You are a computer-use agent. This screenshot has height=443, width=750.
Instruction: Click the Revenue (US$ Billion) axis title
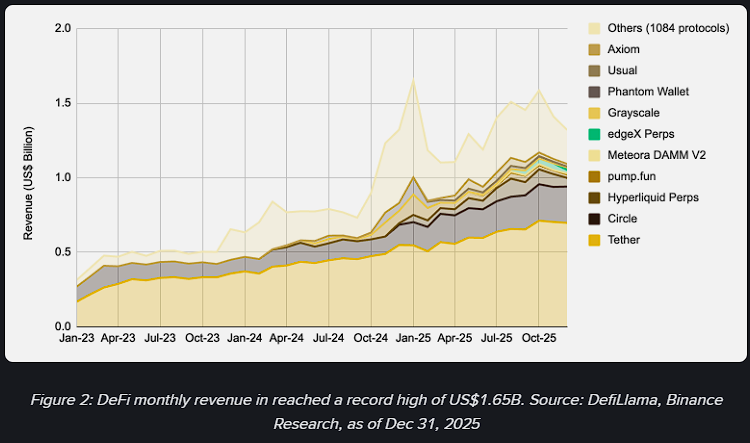point(31,177)
